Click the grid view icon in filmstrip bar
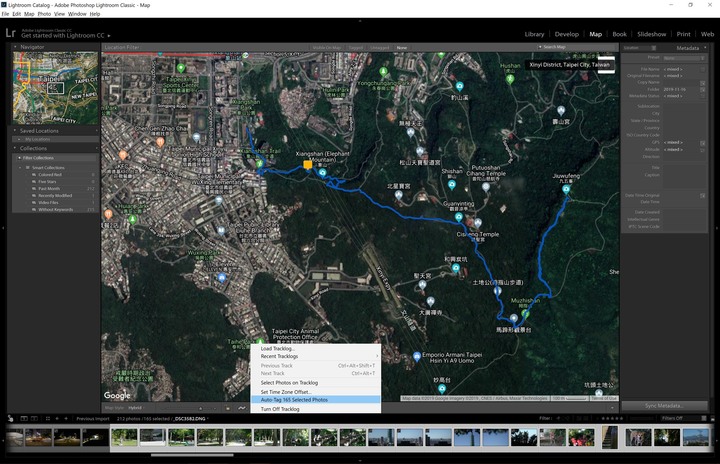The width and height of the screenshot is (720, 464). coord(48,419)
